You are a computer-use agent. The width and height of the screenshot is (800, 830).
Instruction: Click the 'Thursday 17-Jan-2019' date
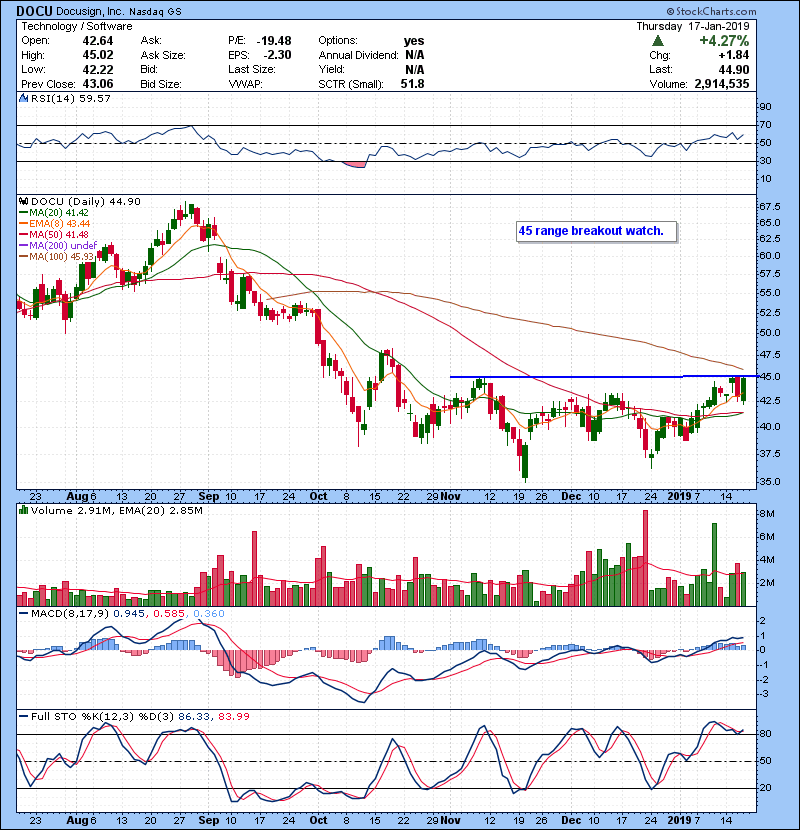pyautogui.click(x=693, y=26)
